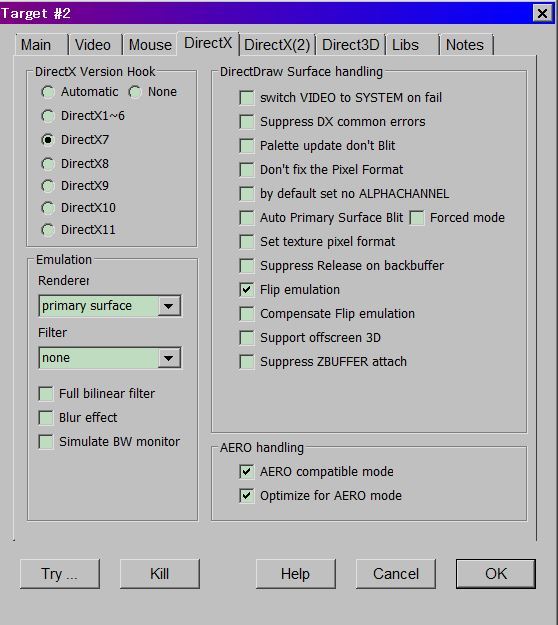Select the DirectX tab
Image resolution: width=558 pixels, height=625 pixels.
[x=208, y=43]
